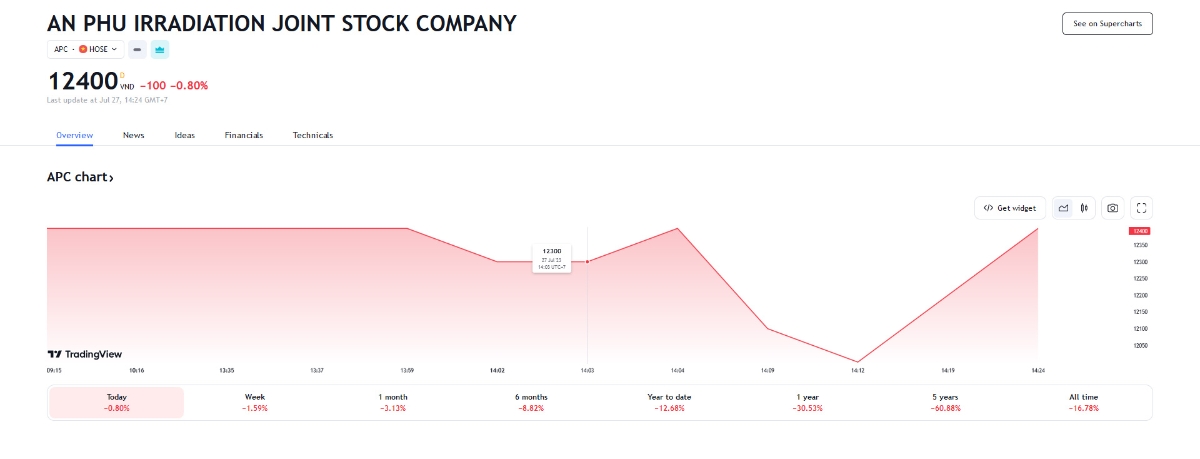The height and width of the screenshot is (459, 1200).
Task: Click the crown premium badge icon
Action: tap(160, 49)
